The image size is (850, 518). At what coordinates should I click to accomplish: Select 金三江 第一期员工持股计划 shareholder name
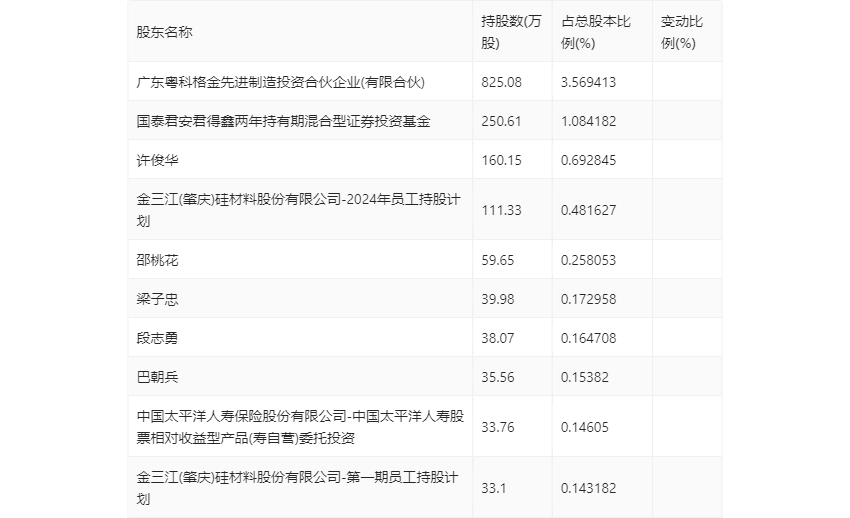click(297, 488)
